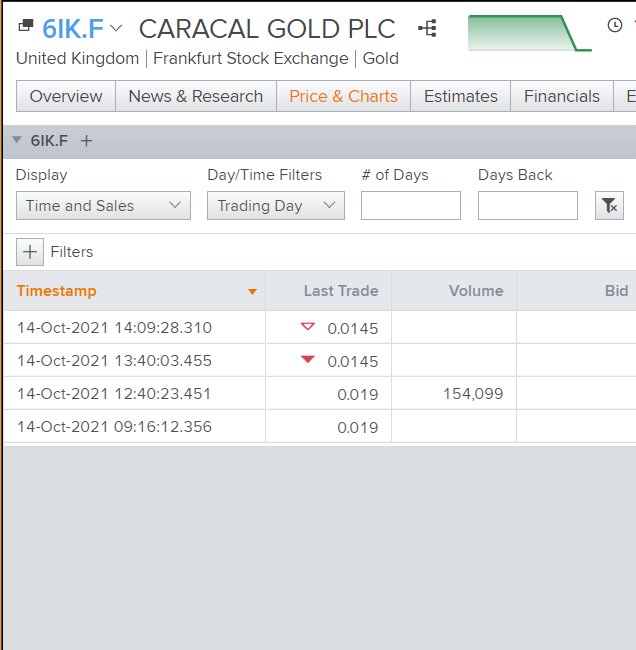Screen dimensions: 636x650
Task: Open the News & Research tab
Action: 196,96
